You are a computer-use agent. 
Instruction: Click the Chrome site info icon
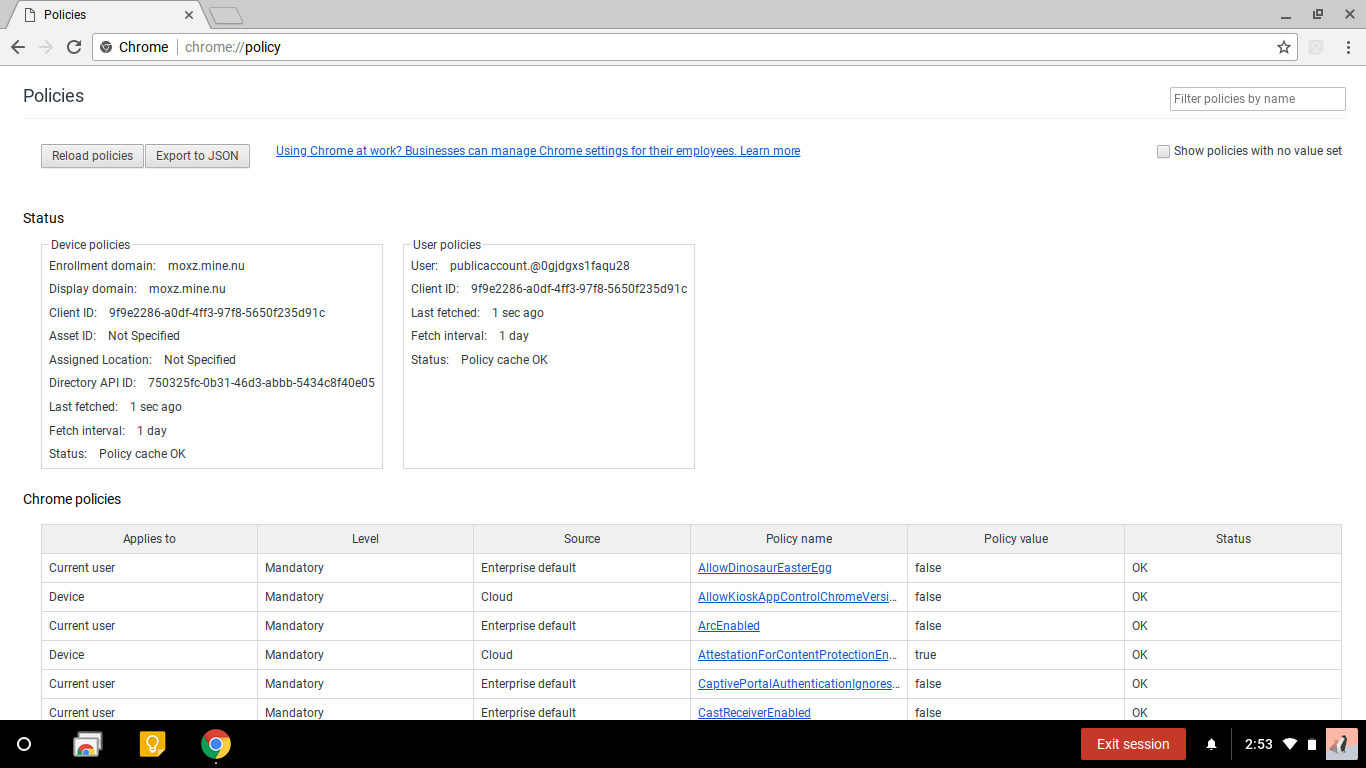pos(107,47)
